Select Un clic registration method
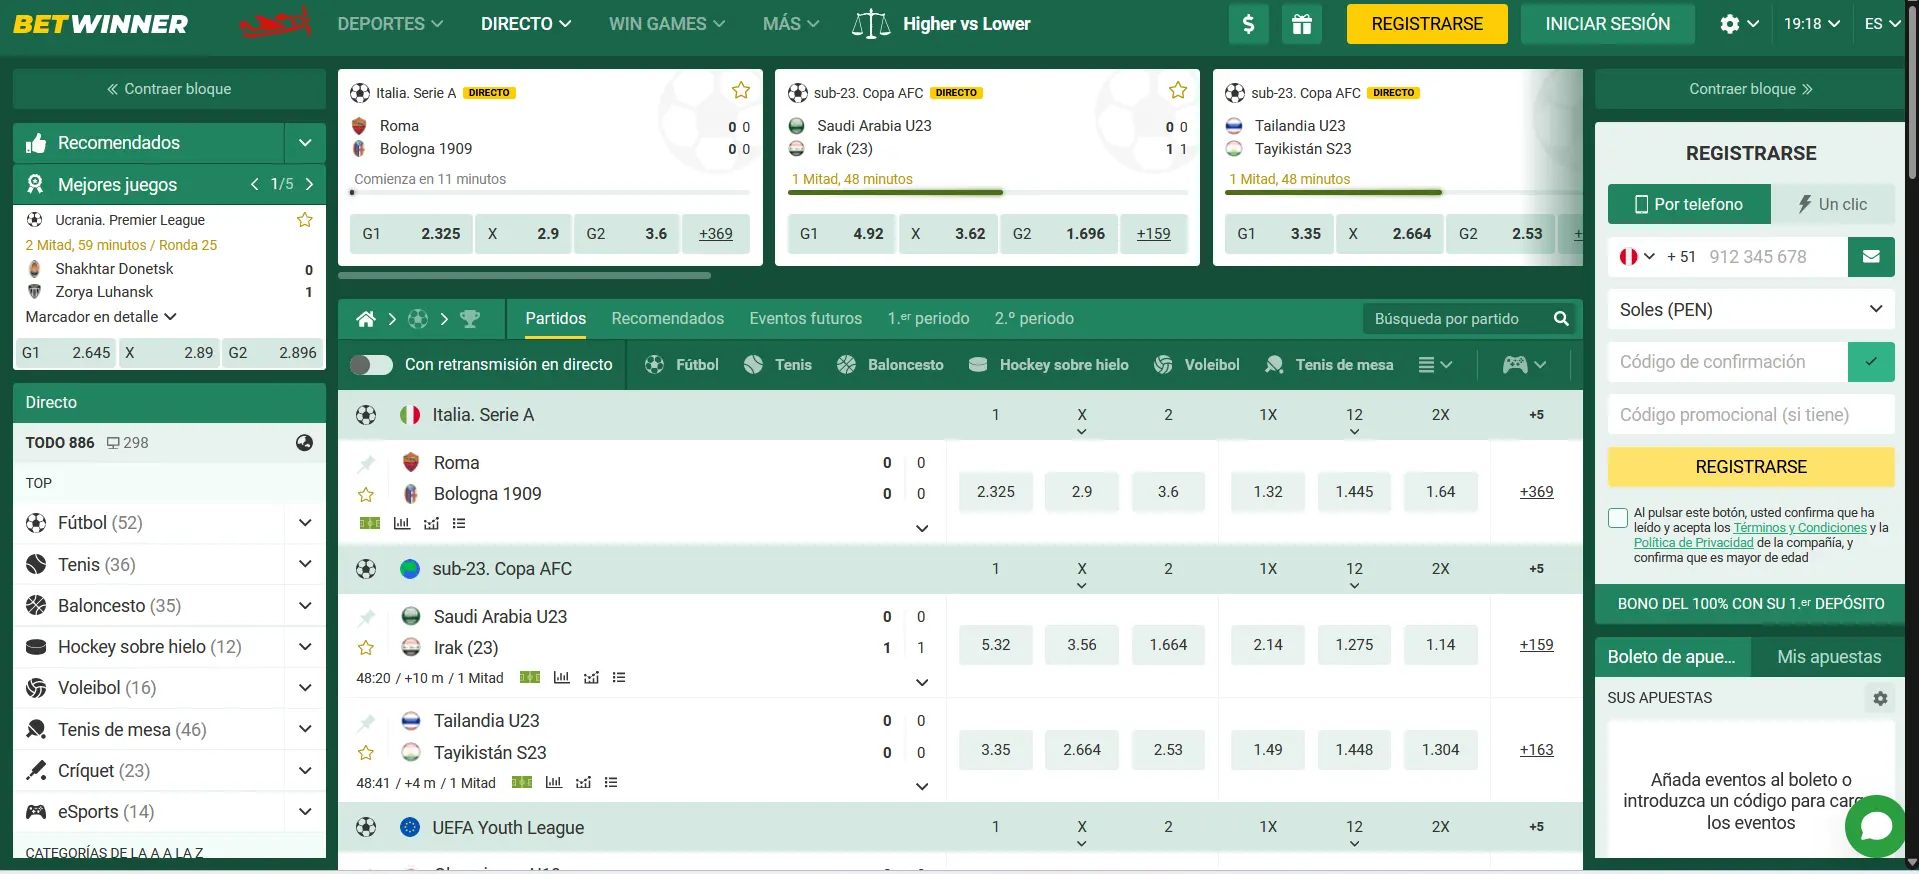 point(1833,204)
